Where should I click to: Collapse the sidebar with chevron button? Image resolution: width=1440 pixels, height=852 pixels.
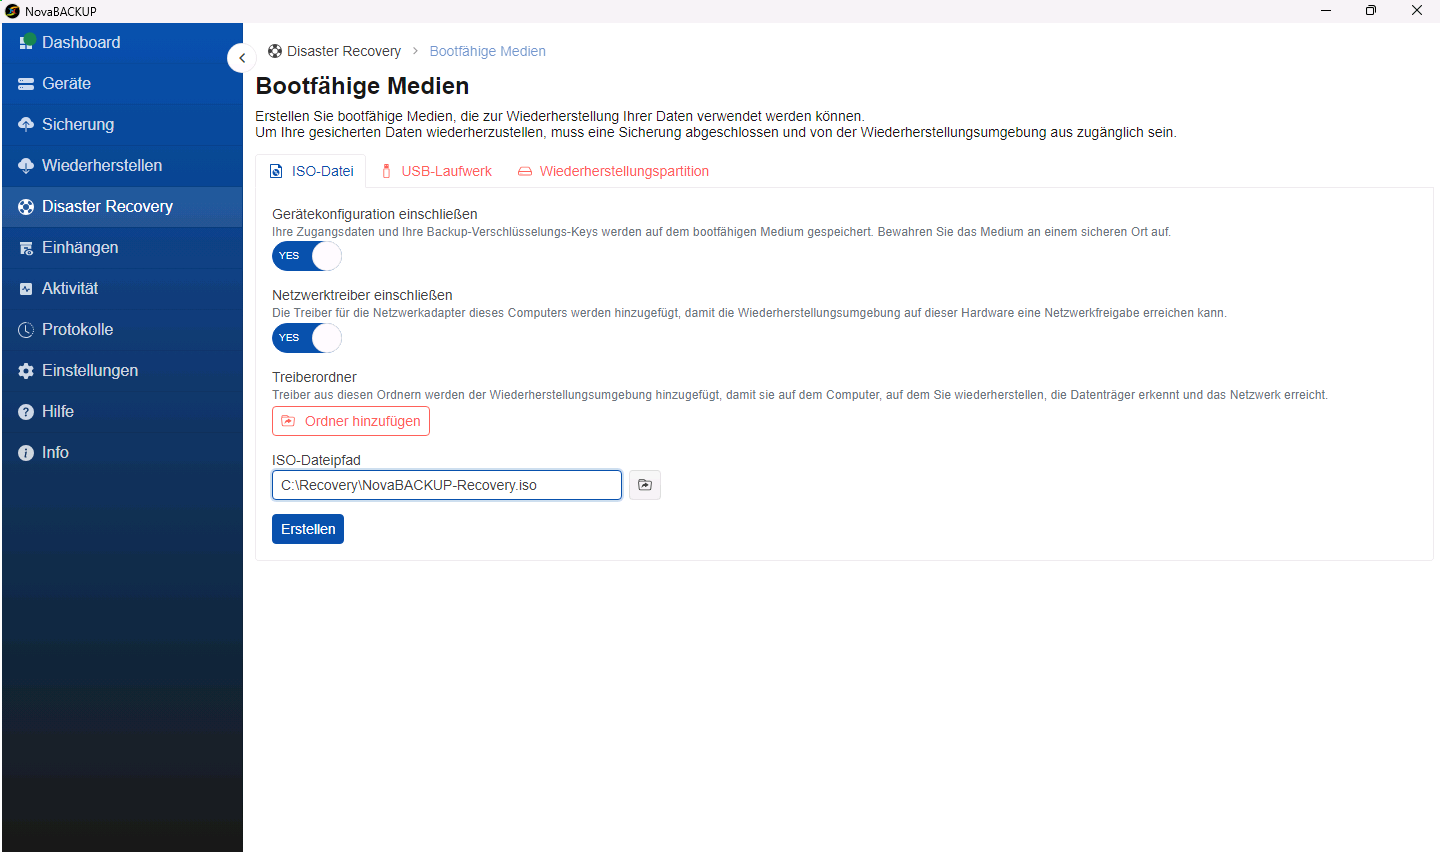(x=242, y=58)
